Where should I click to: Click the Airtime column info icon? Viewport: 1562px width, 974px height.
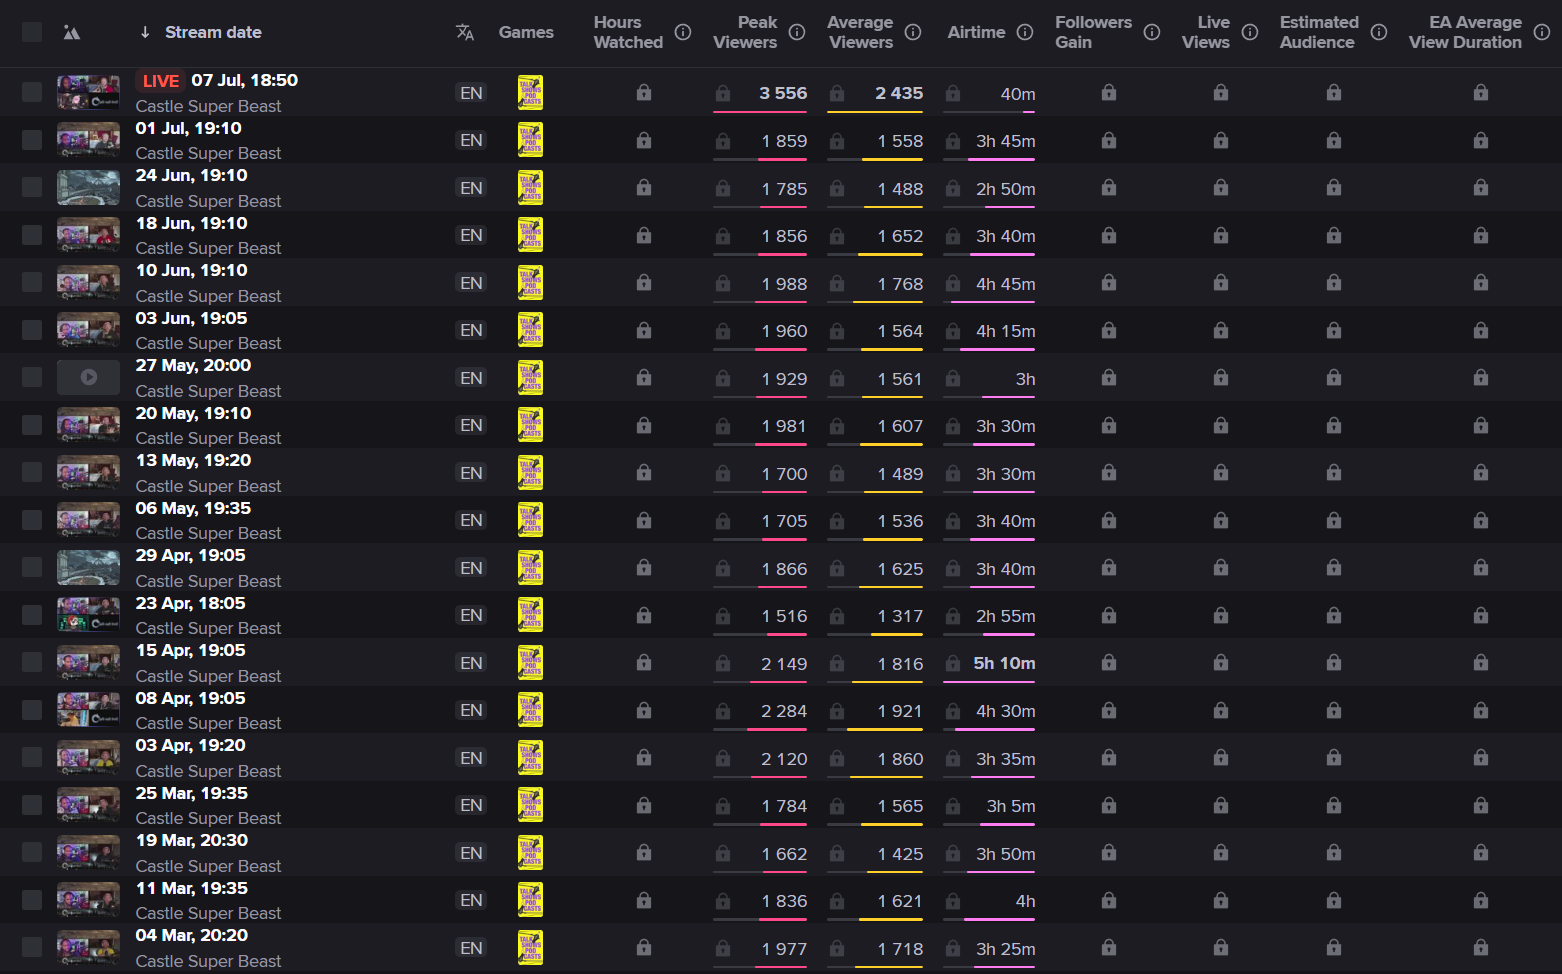[1025, 32]
